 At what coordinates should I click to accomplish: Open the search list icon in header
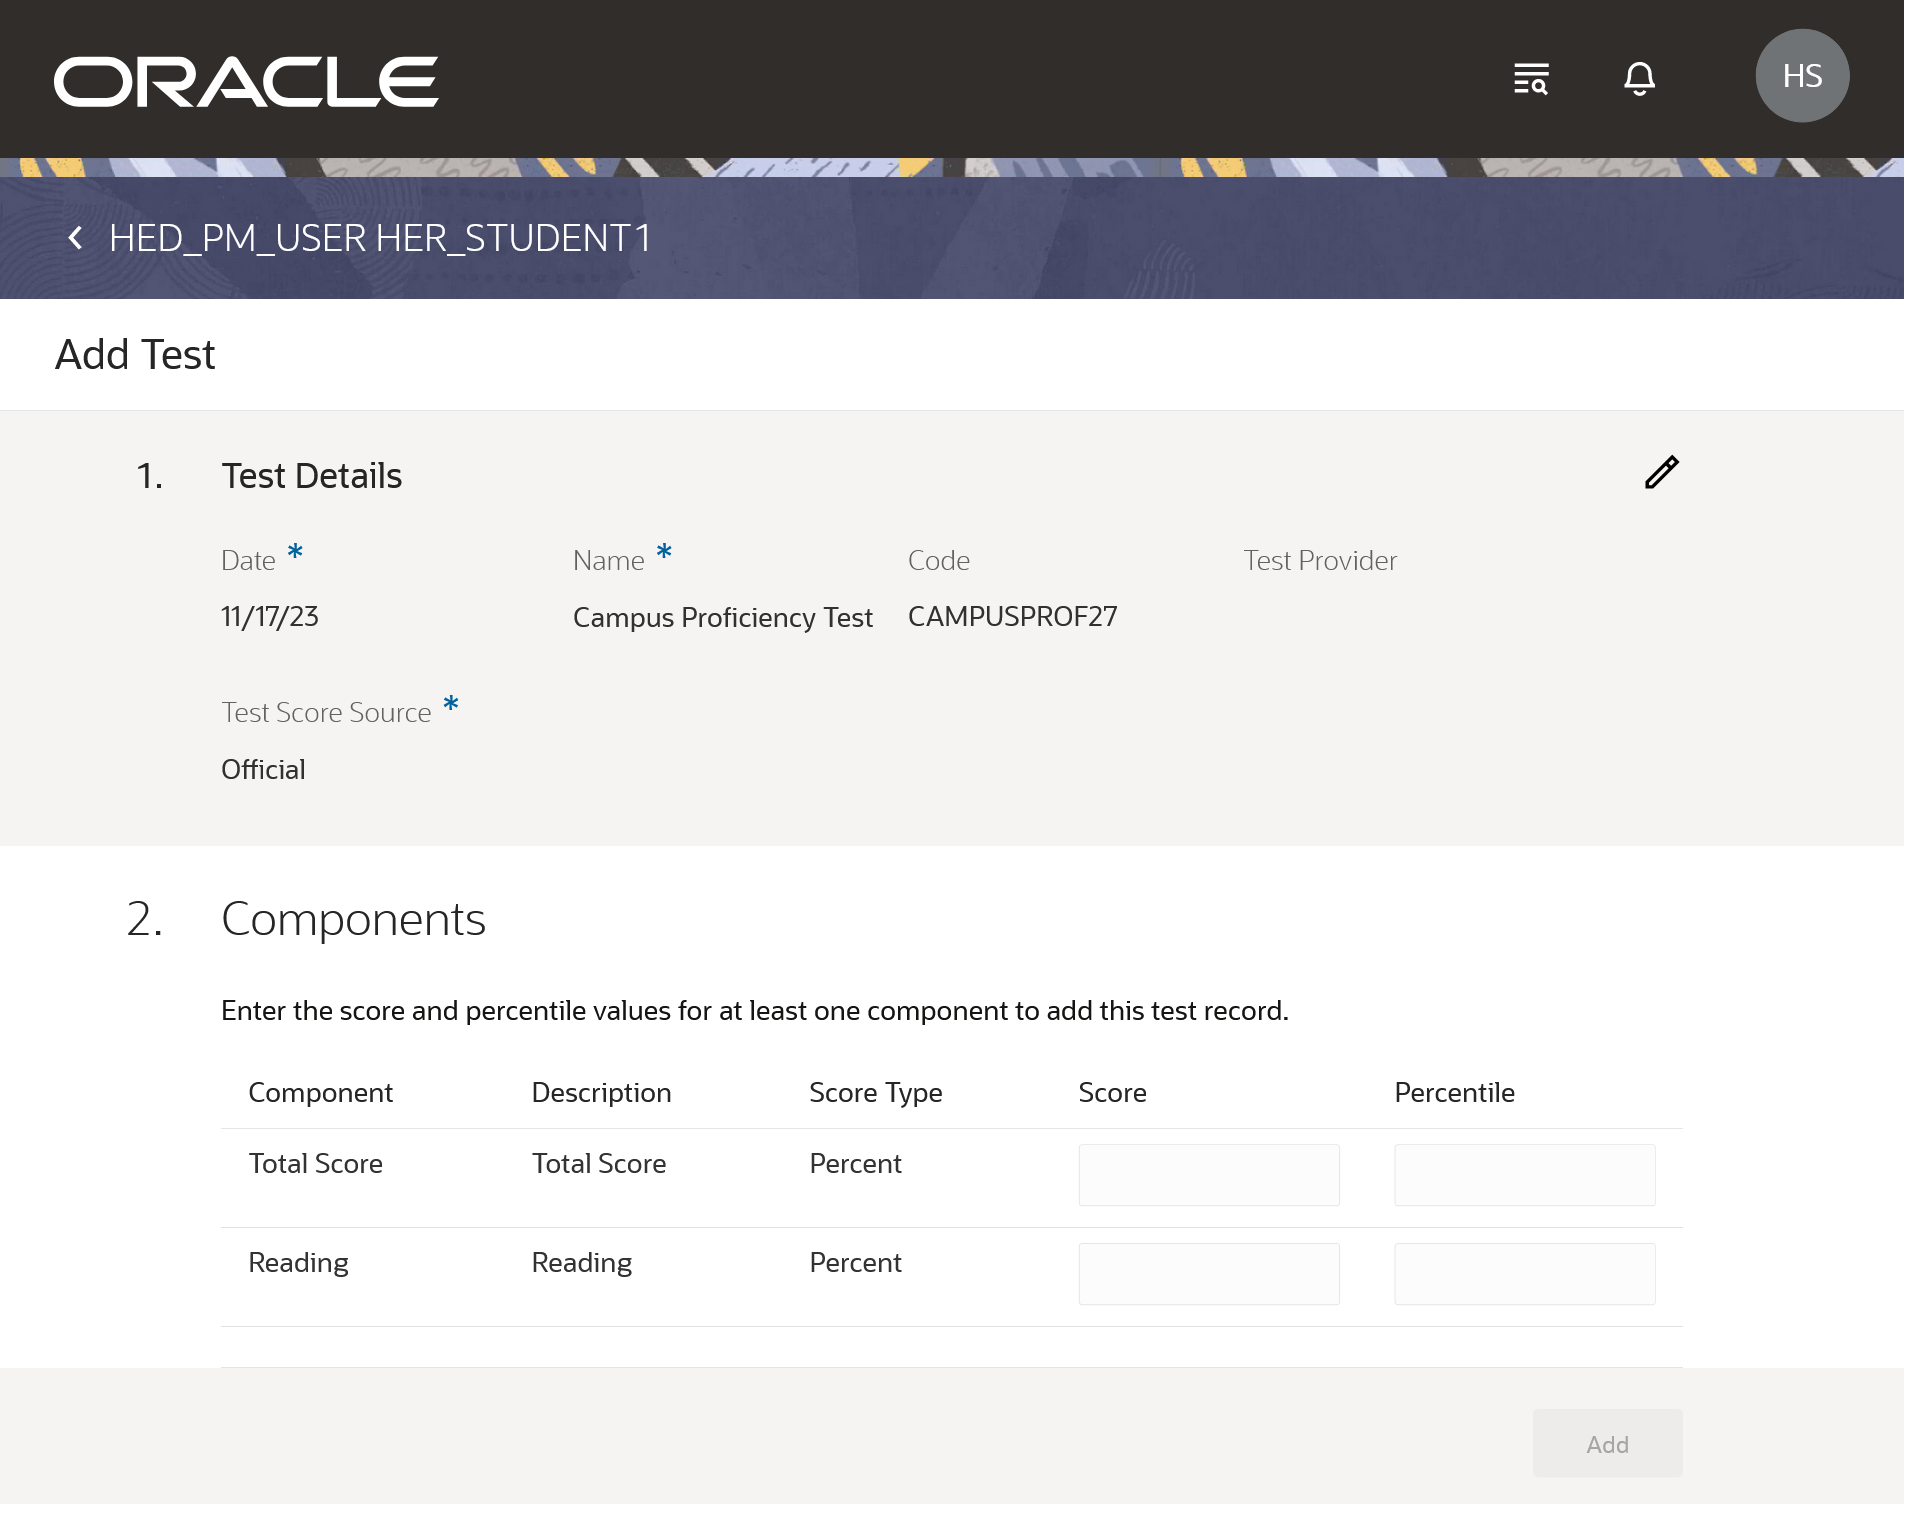[x=1531, y=78]
